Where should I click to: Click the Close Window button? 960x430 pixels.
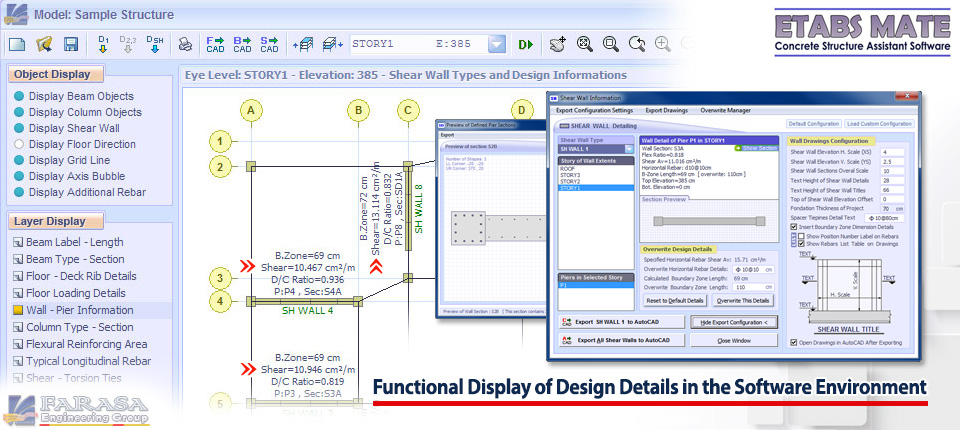point(733,340)
